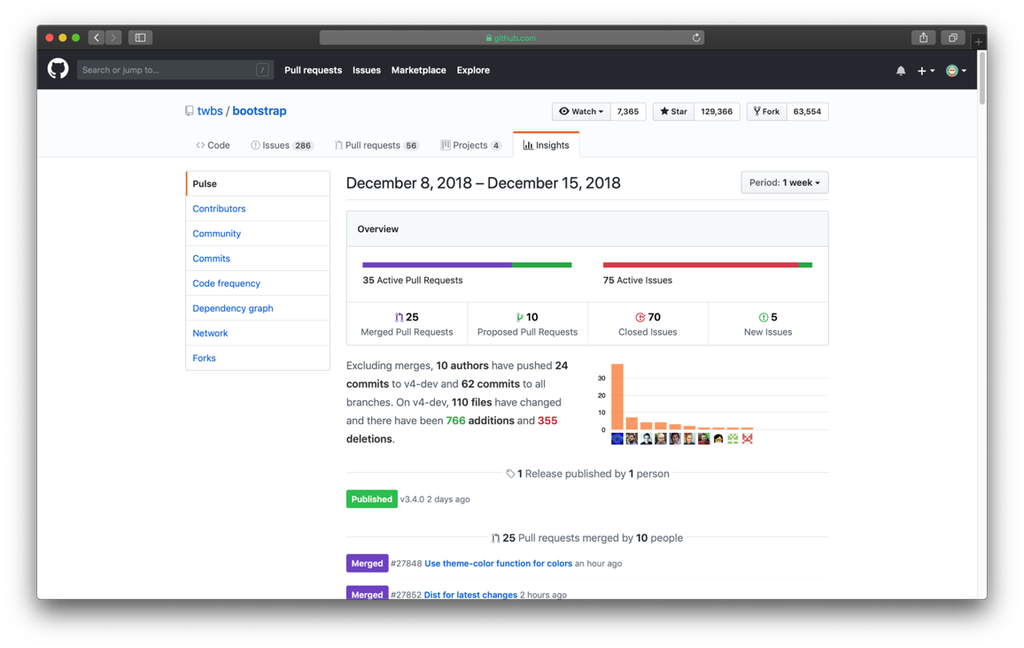Open Use theme-color function for colors
The width and height of the screenshot is (1024, 648).
[x=498, y=563]
